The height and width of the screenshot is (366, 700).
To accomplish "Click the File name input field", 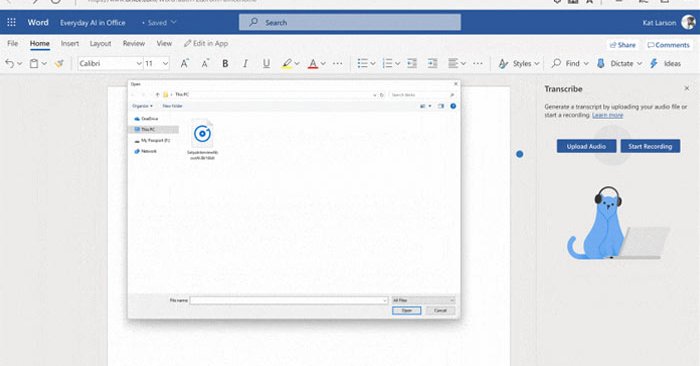I will 288,300.
